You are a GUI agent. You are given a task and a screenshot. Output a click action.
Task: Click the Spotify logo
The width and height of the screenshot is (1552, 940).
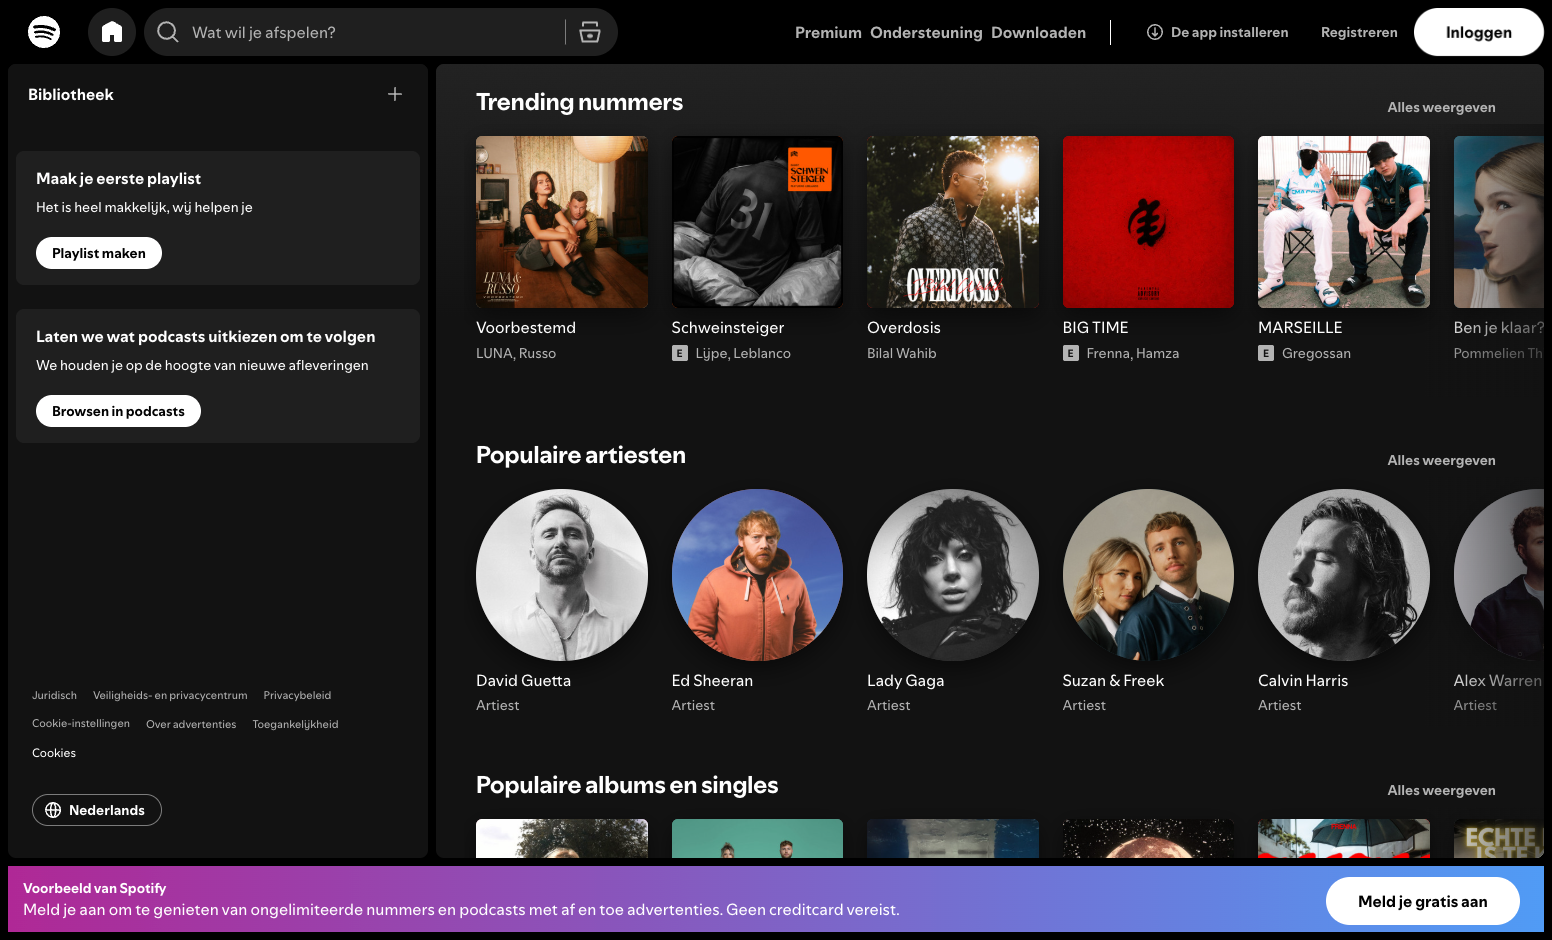point(44,32)
